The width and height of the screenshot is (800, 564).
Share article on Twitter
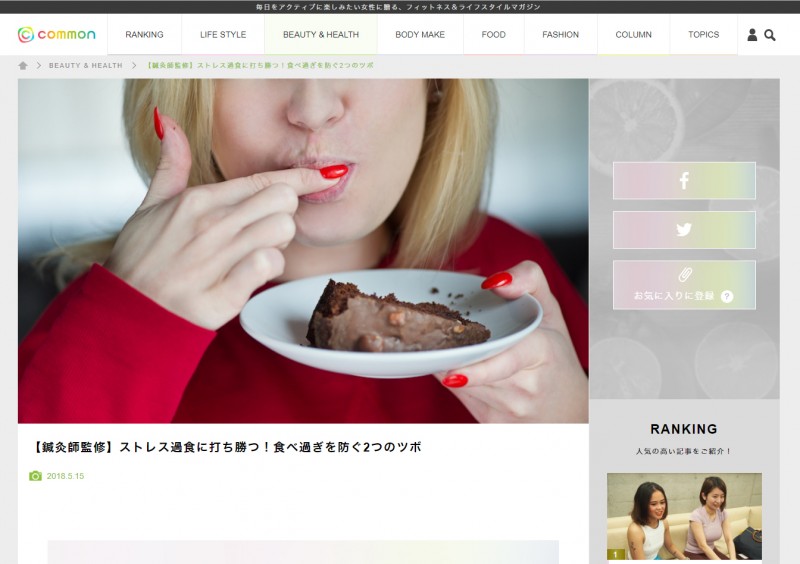click(x=684, y=230)
